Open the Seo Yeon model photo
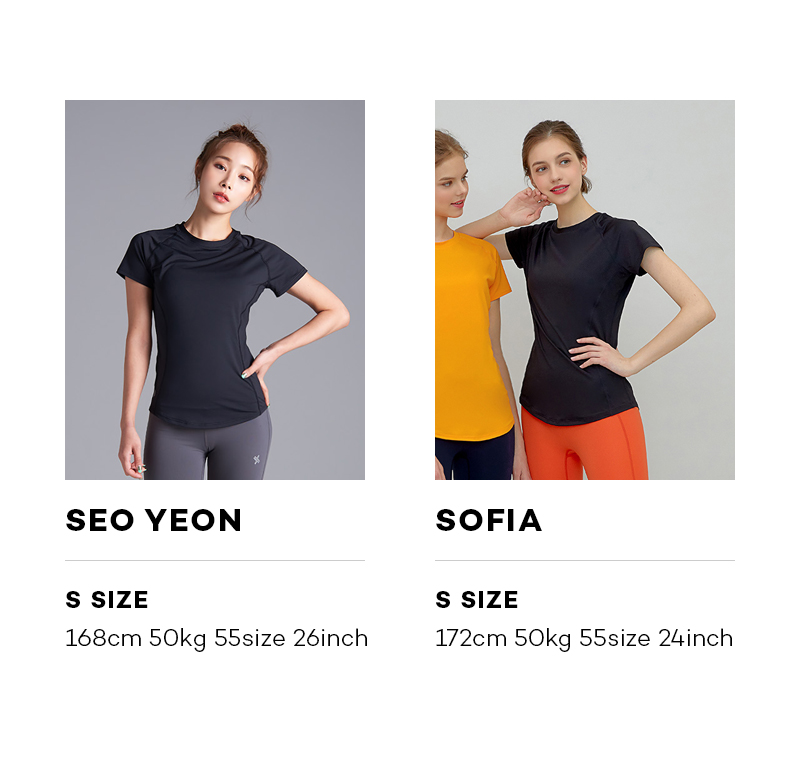 coord(215,290)
